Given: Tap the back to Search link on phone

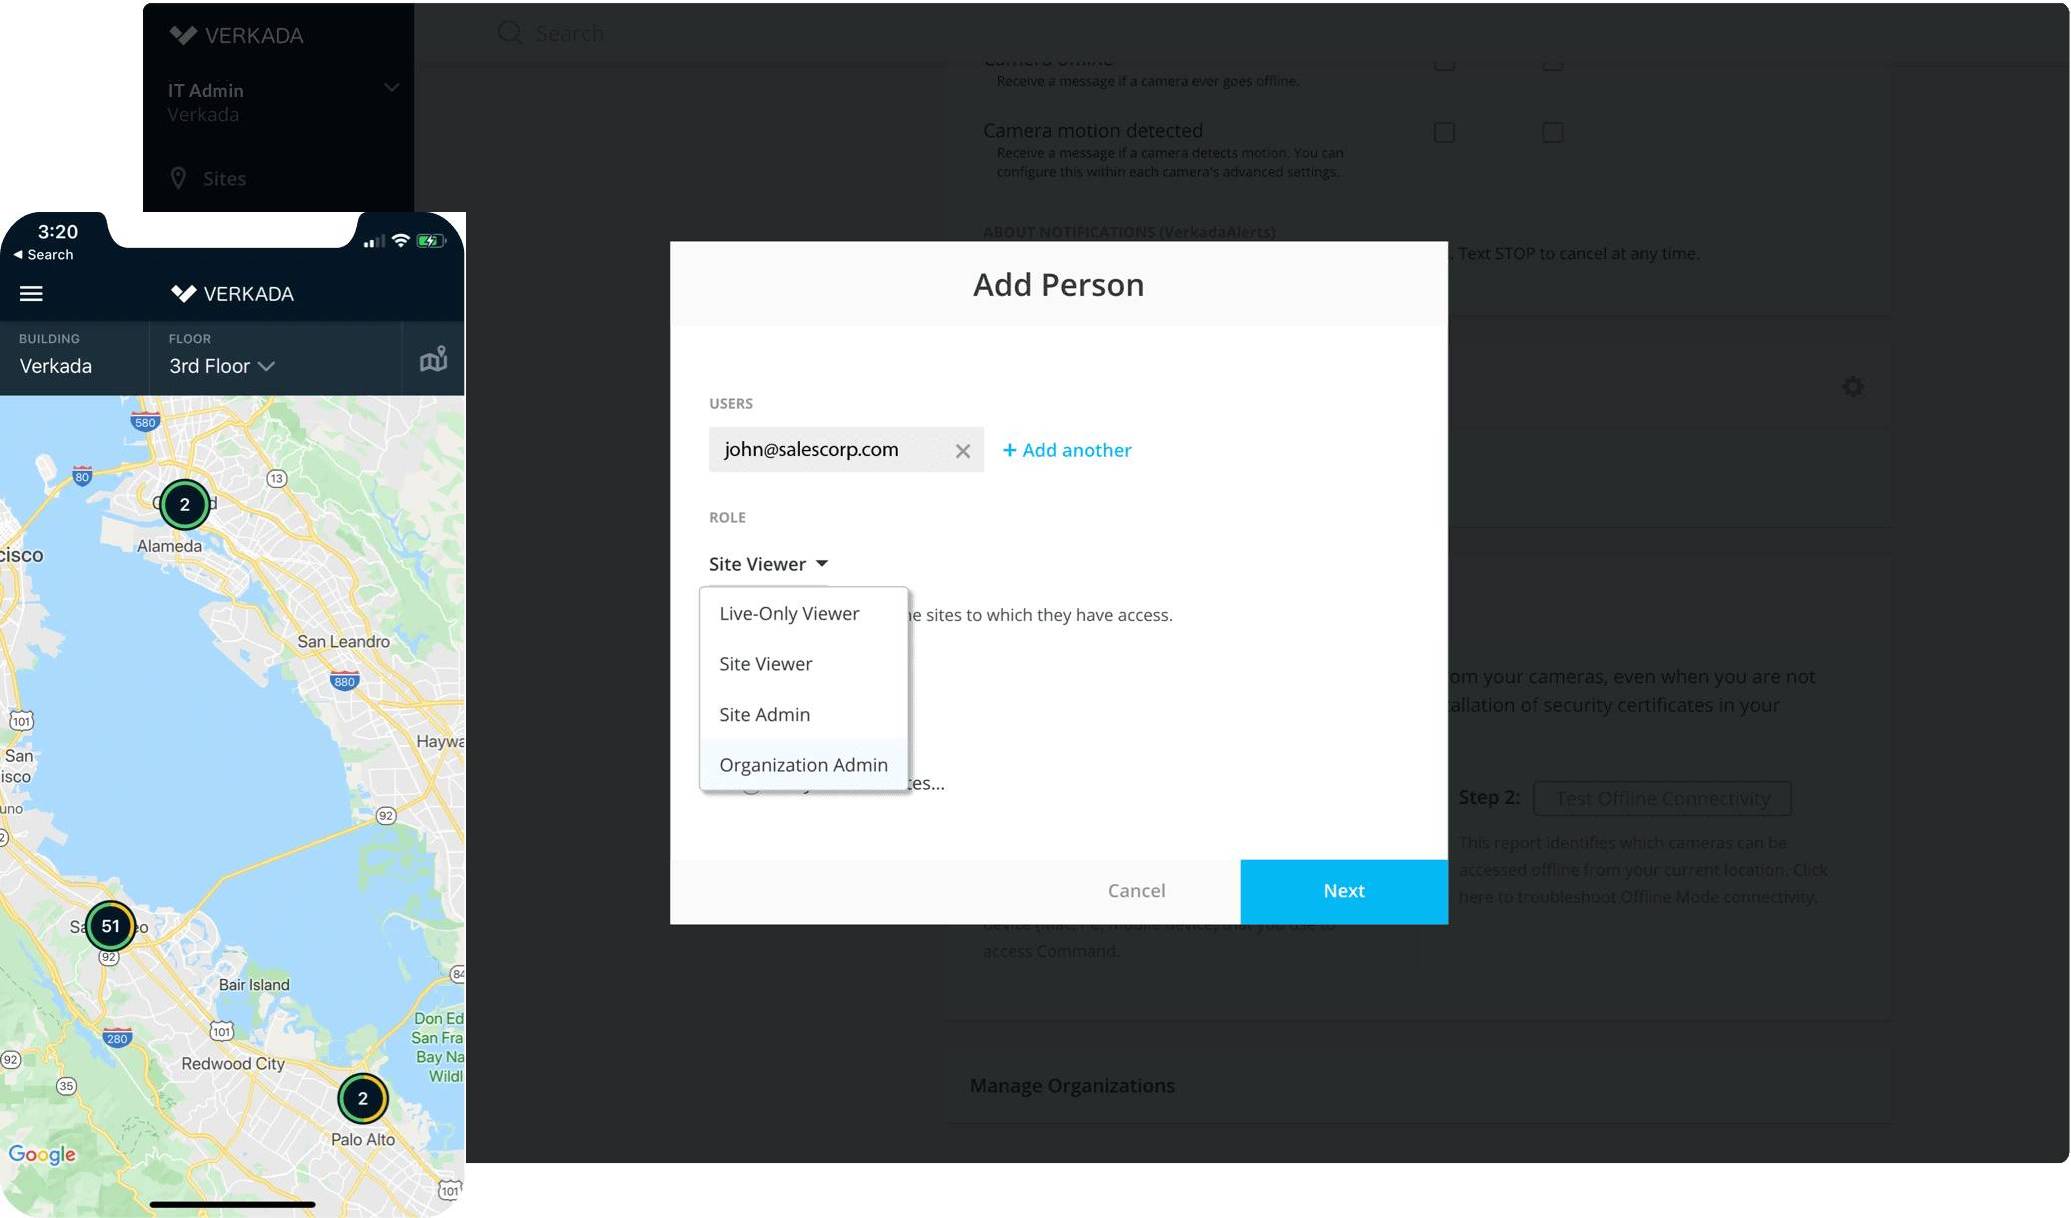Looking at the screenshot, I should [x=43, y=255].
